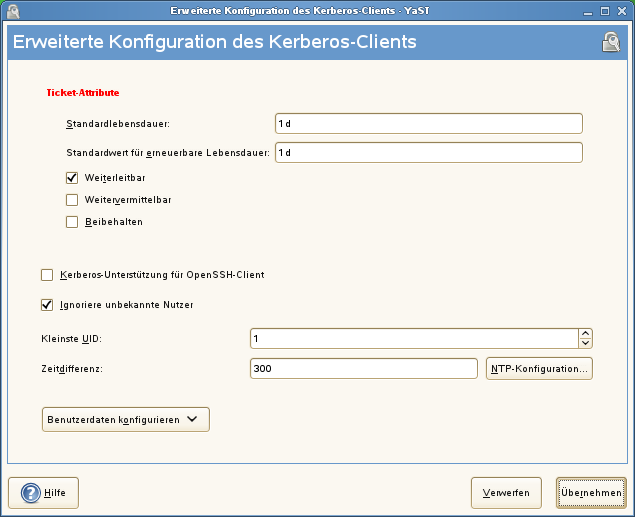Open the Benutzerdaten konfigurieren dropdown
This screenshot has height=517, width=635.
pyautogui.click(x=126, y=419)
